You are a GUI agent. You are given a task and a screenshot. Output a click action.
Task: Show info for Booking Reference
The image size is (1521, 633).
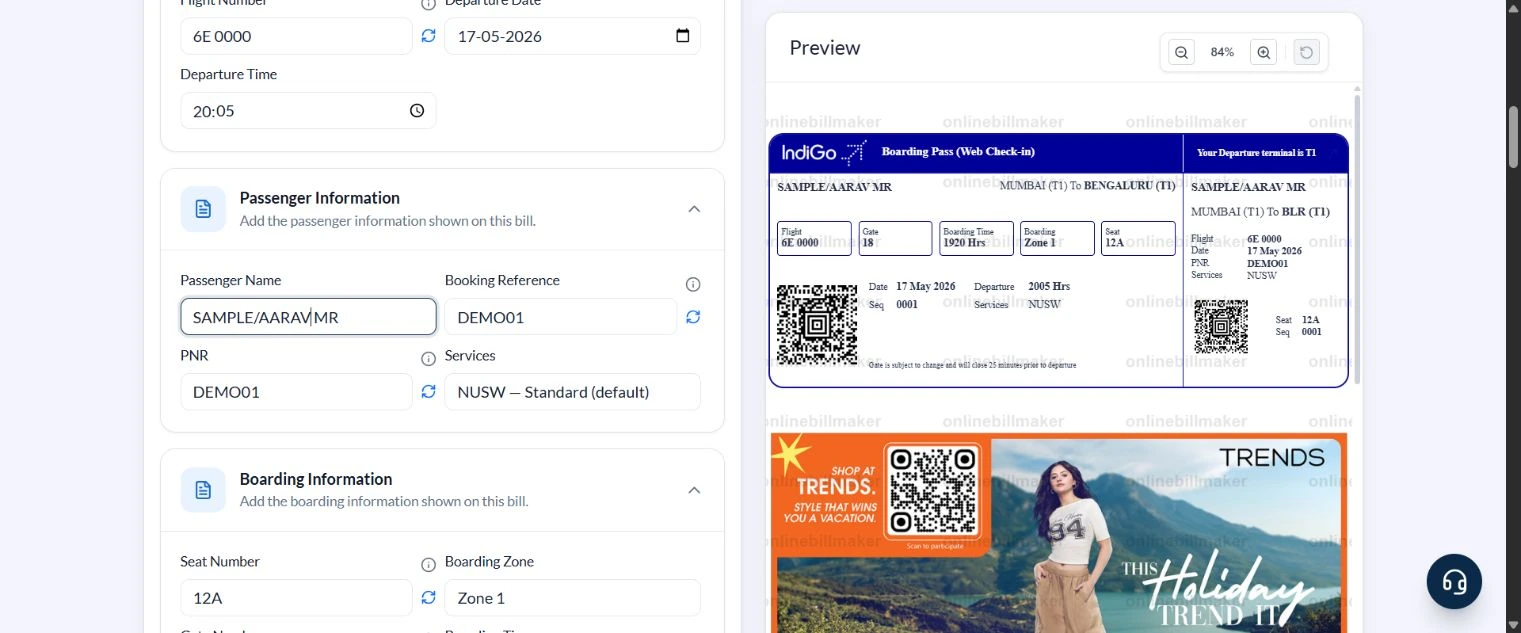click(x=693, y=284)
